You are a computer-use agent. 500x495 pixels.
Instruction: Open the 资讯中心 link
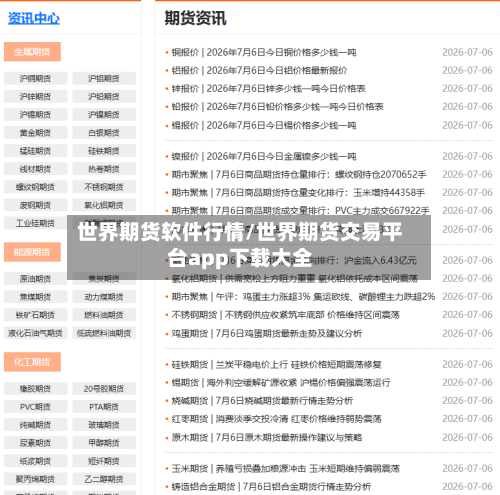34,18
